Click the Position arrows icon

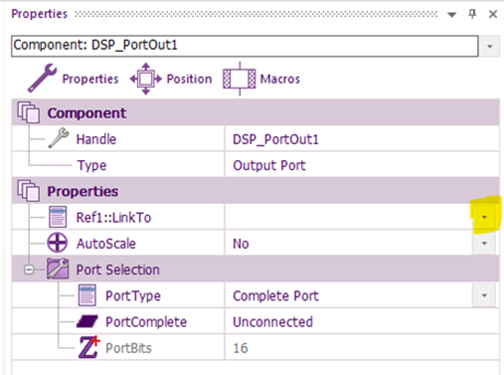coord(146,79)
